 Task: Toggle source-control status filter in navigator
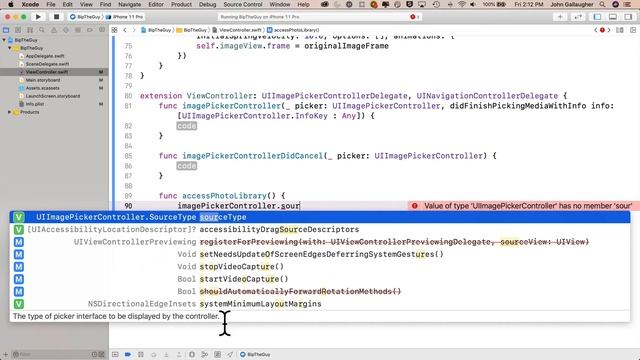(x=102, y=354)
